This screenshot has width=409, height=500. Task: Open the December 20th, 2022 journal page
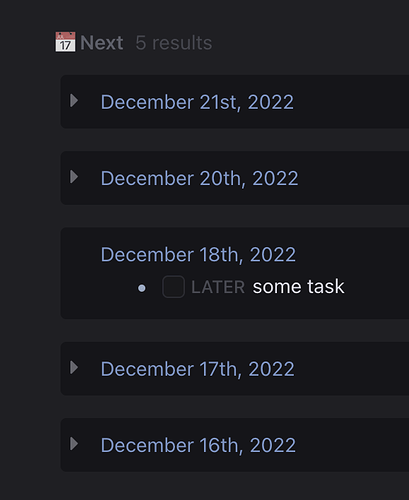199,178
